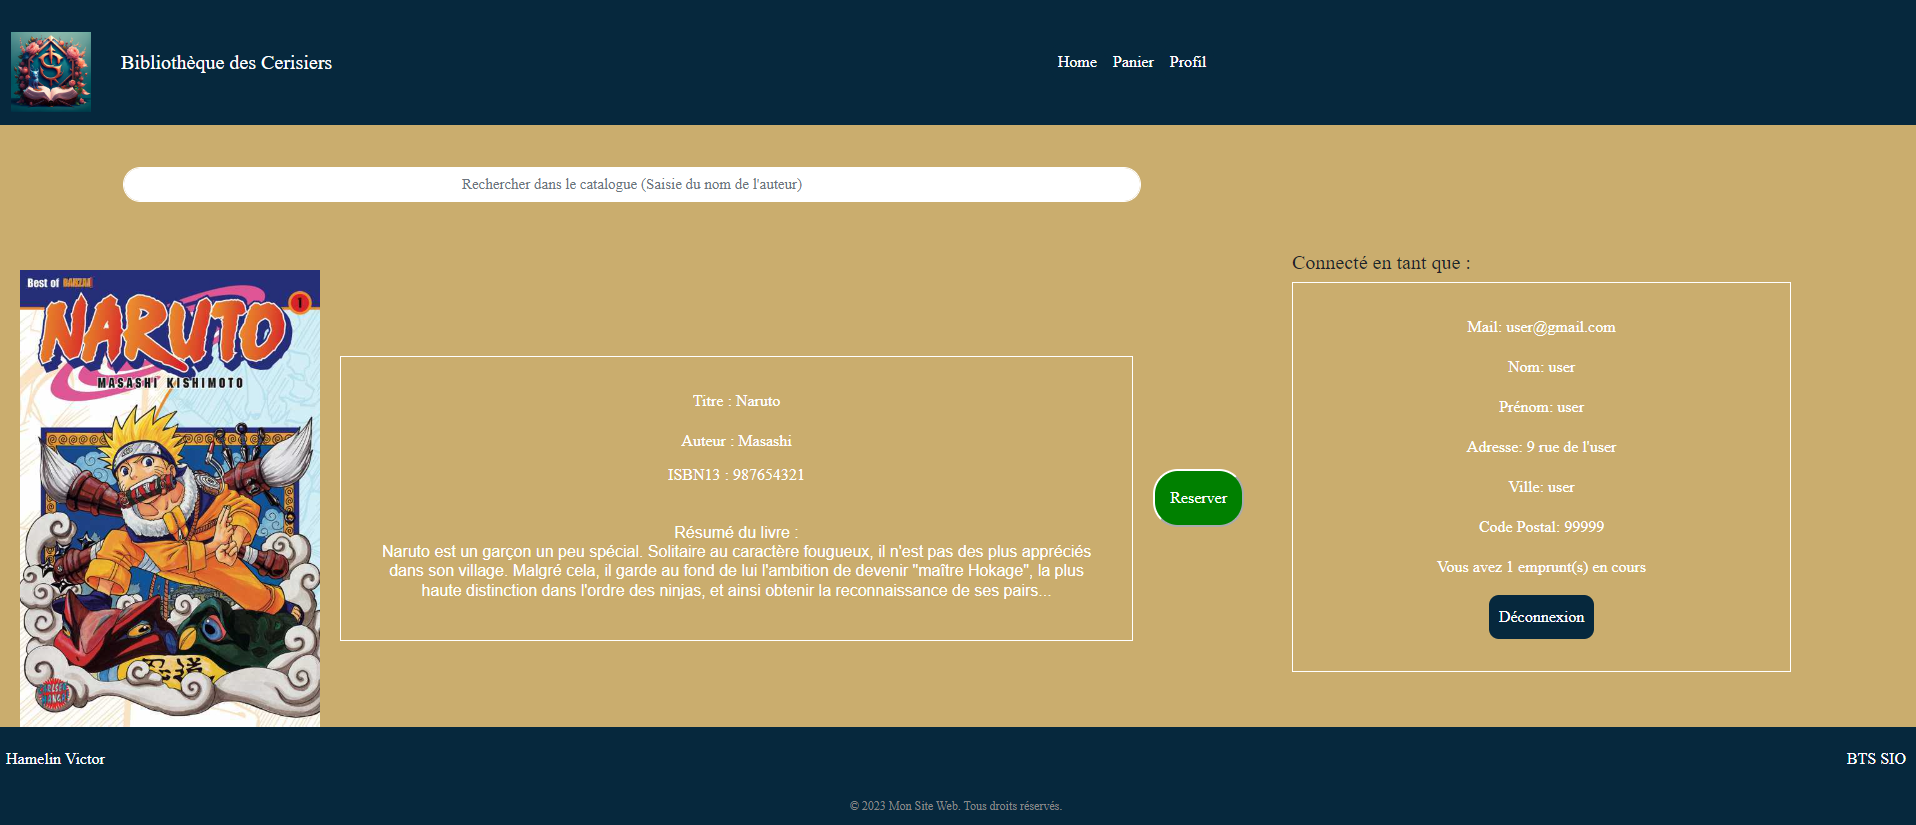Viewport: 1916px width, 825px height.
Task: Click the Code Postal 99999 line
Action: (1540, 527)
